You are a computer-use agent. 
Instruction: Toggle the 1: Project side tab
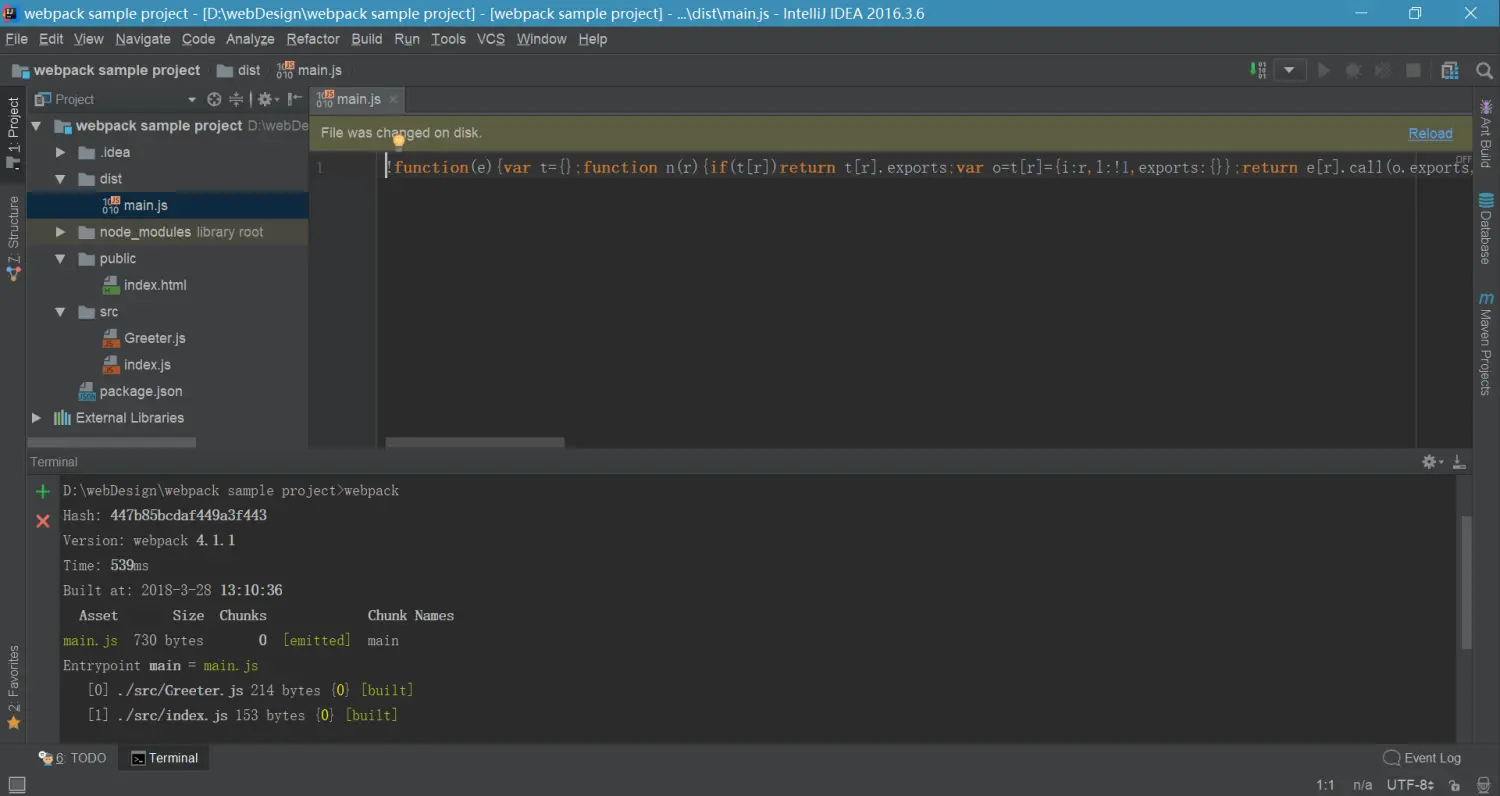click(13, 132)
